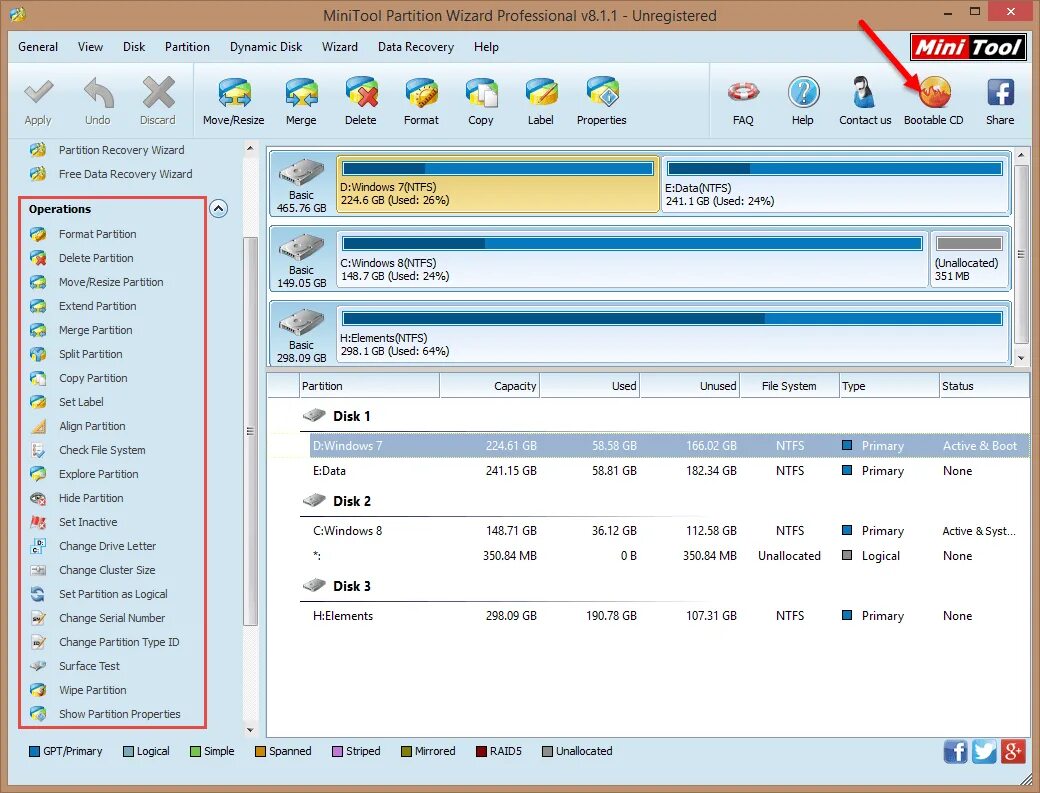1040x793 pixels.
Task: Click the sidebar scroll down arrow
Action: point(250,730)
